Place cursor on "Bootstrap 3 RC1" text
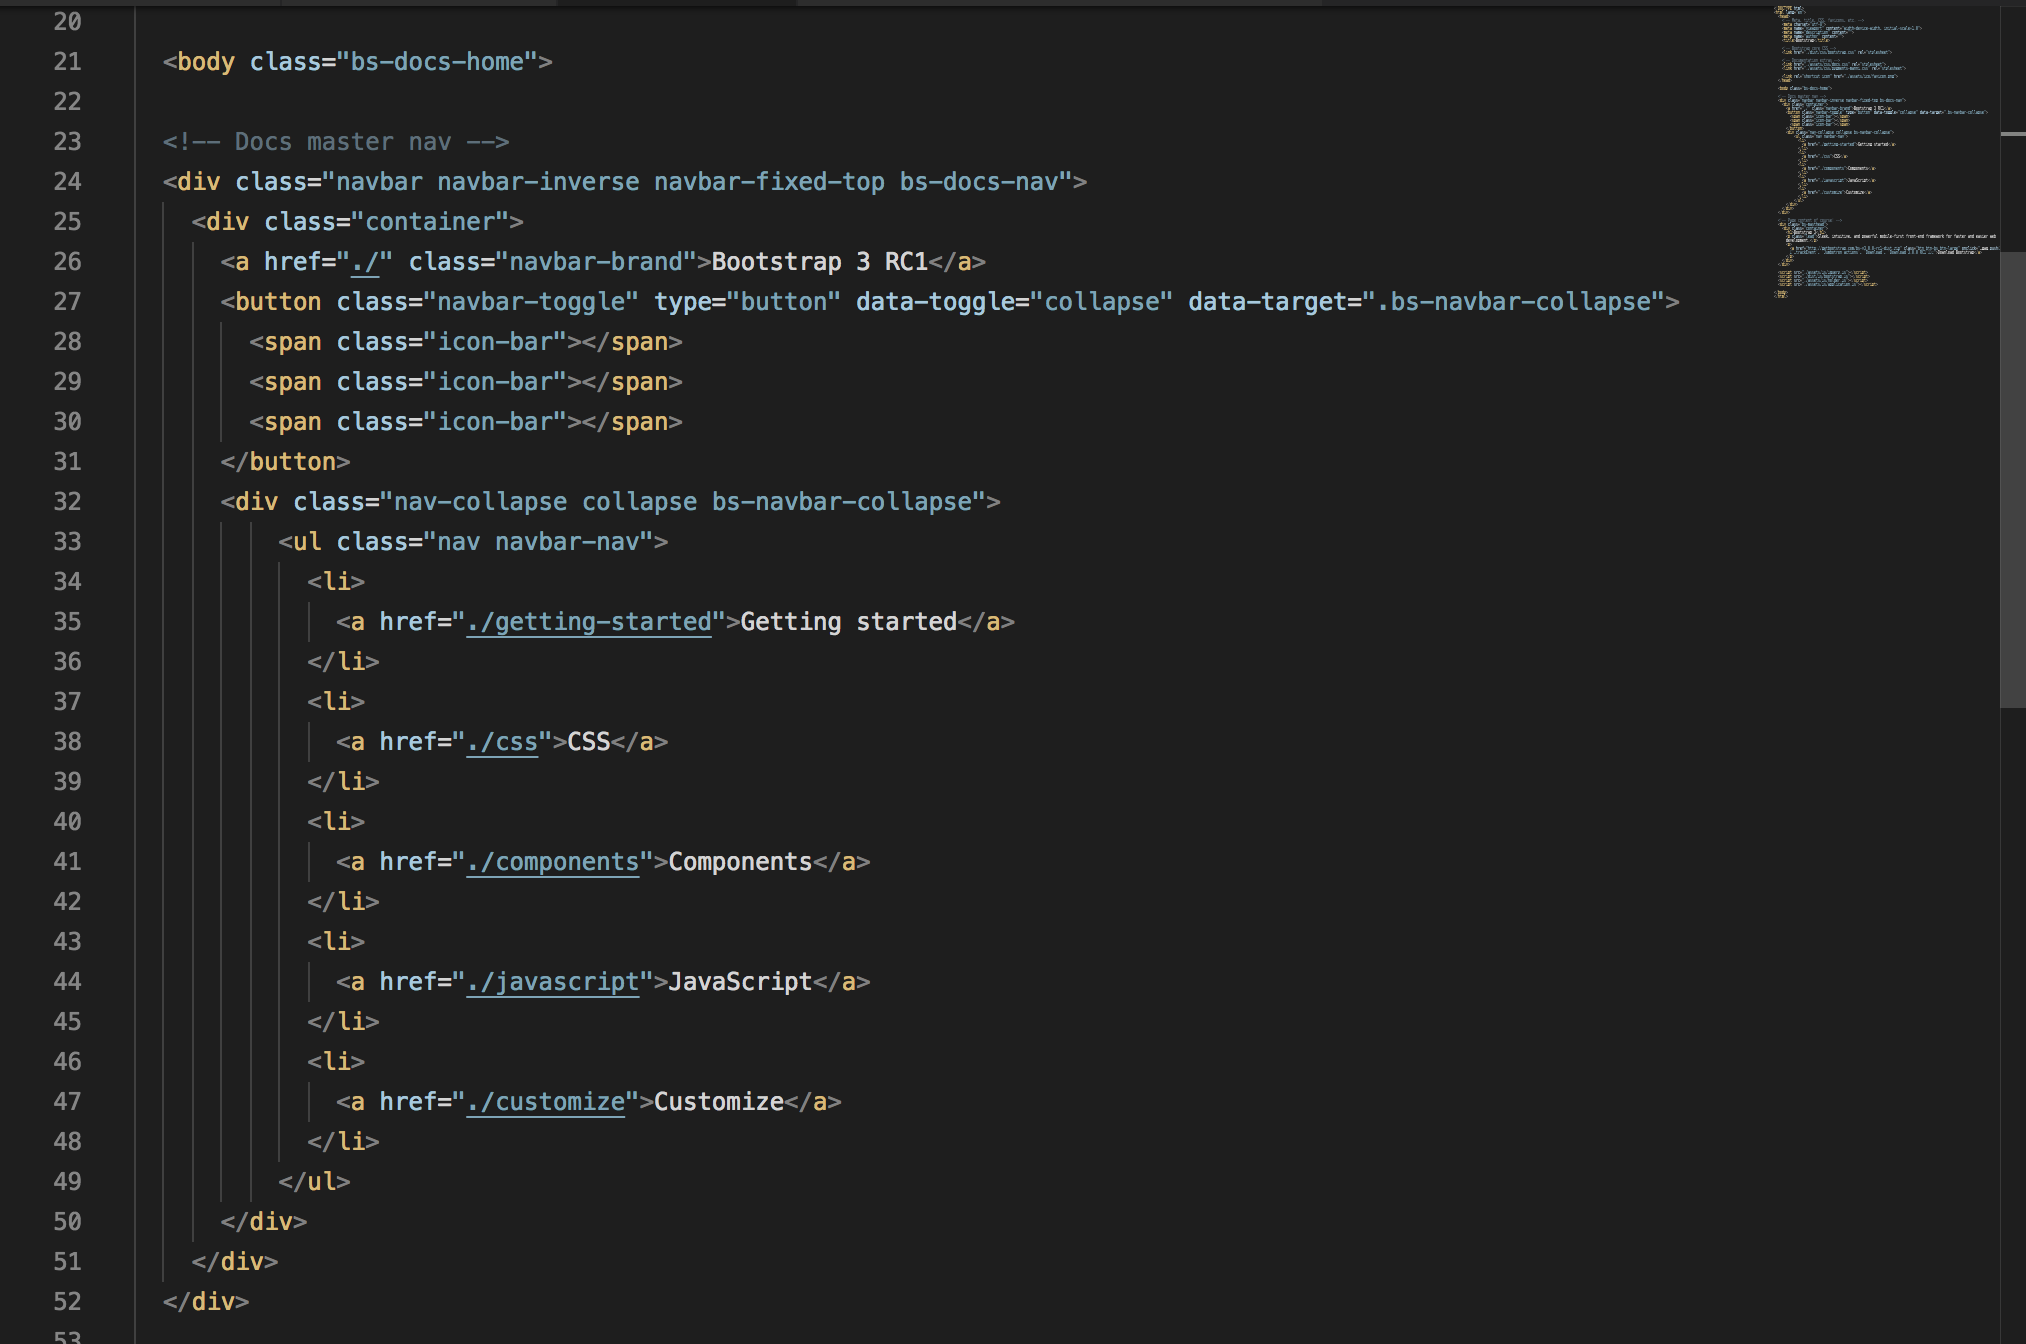2026x1344 pixels. tap(820, 262)
